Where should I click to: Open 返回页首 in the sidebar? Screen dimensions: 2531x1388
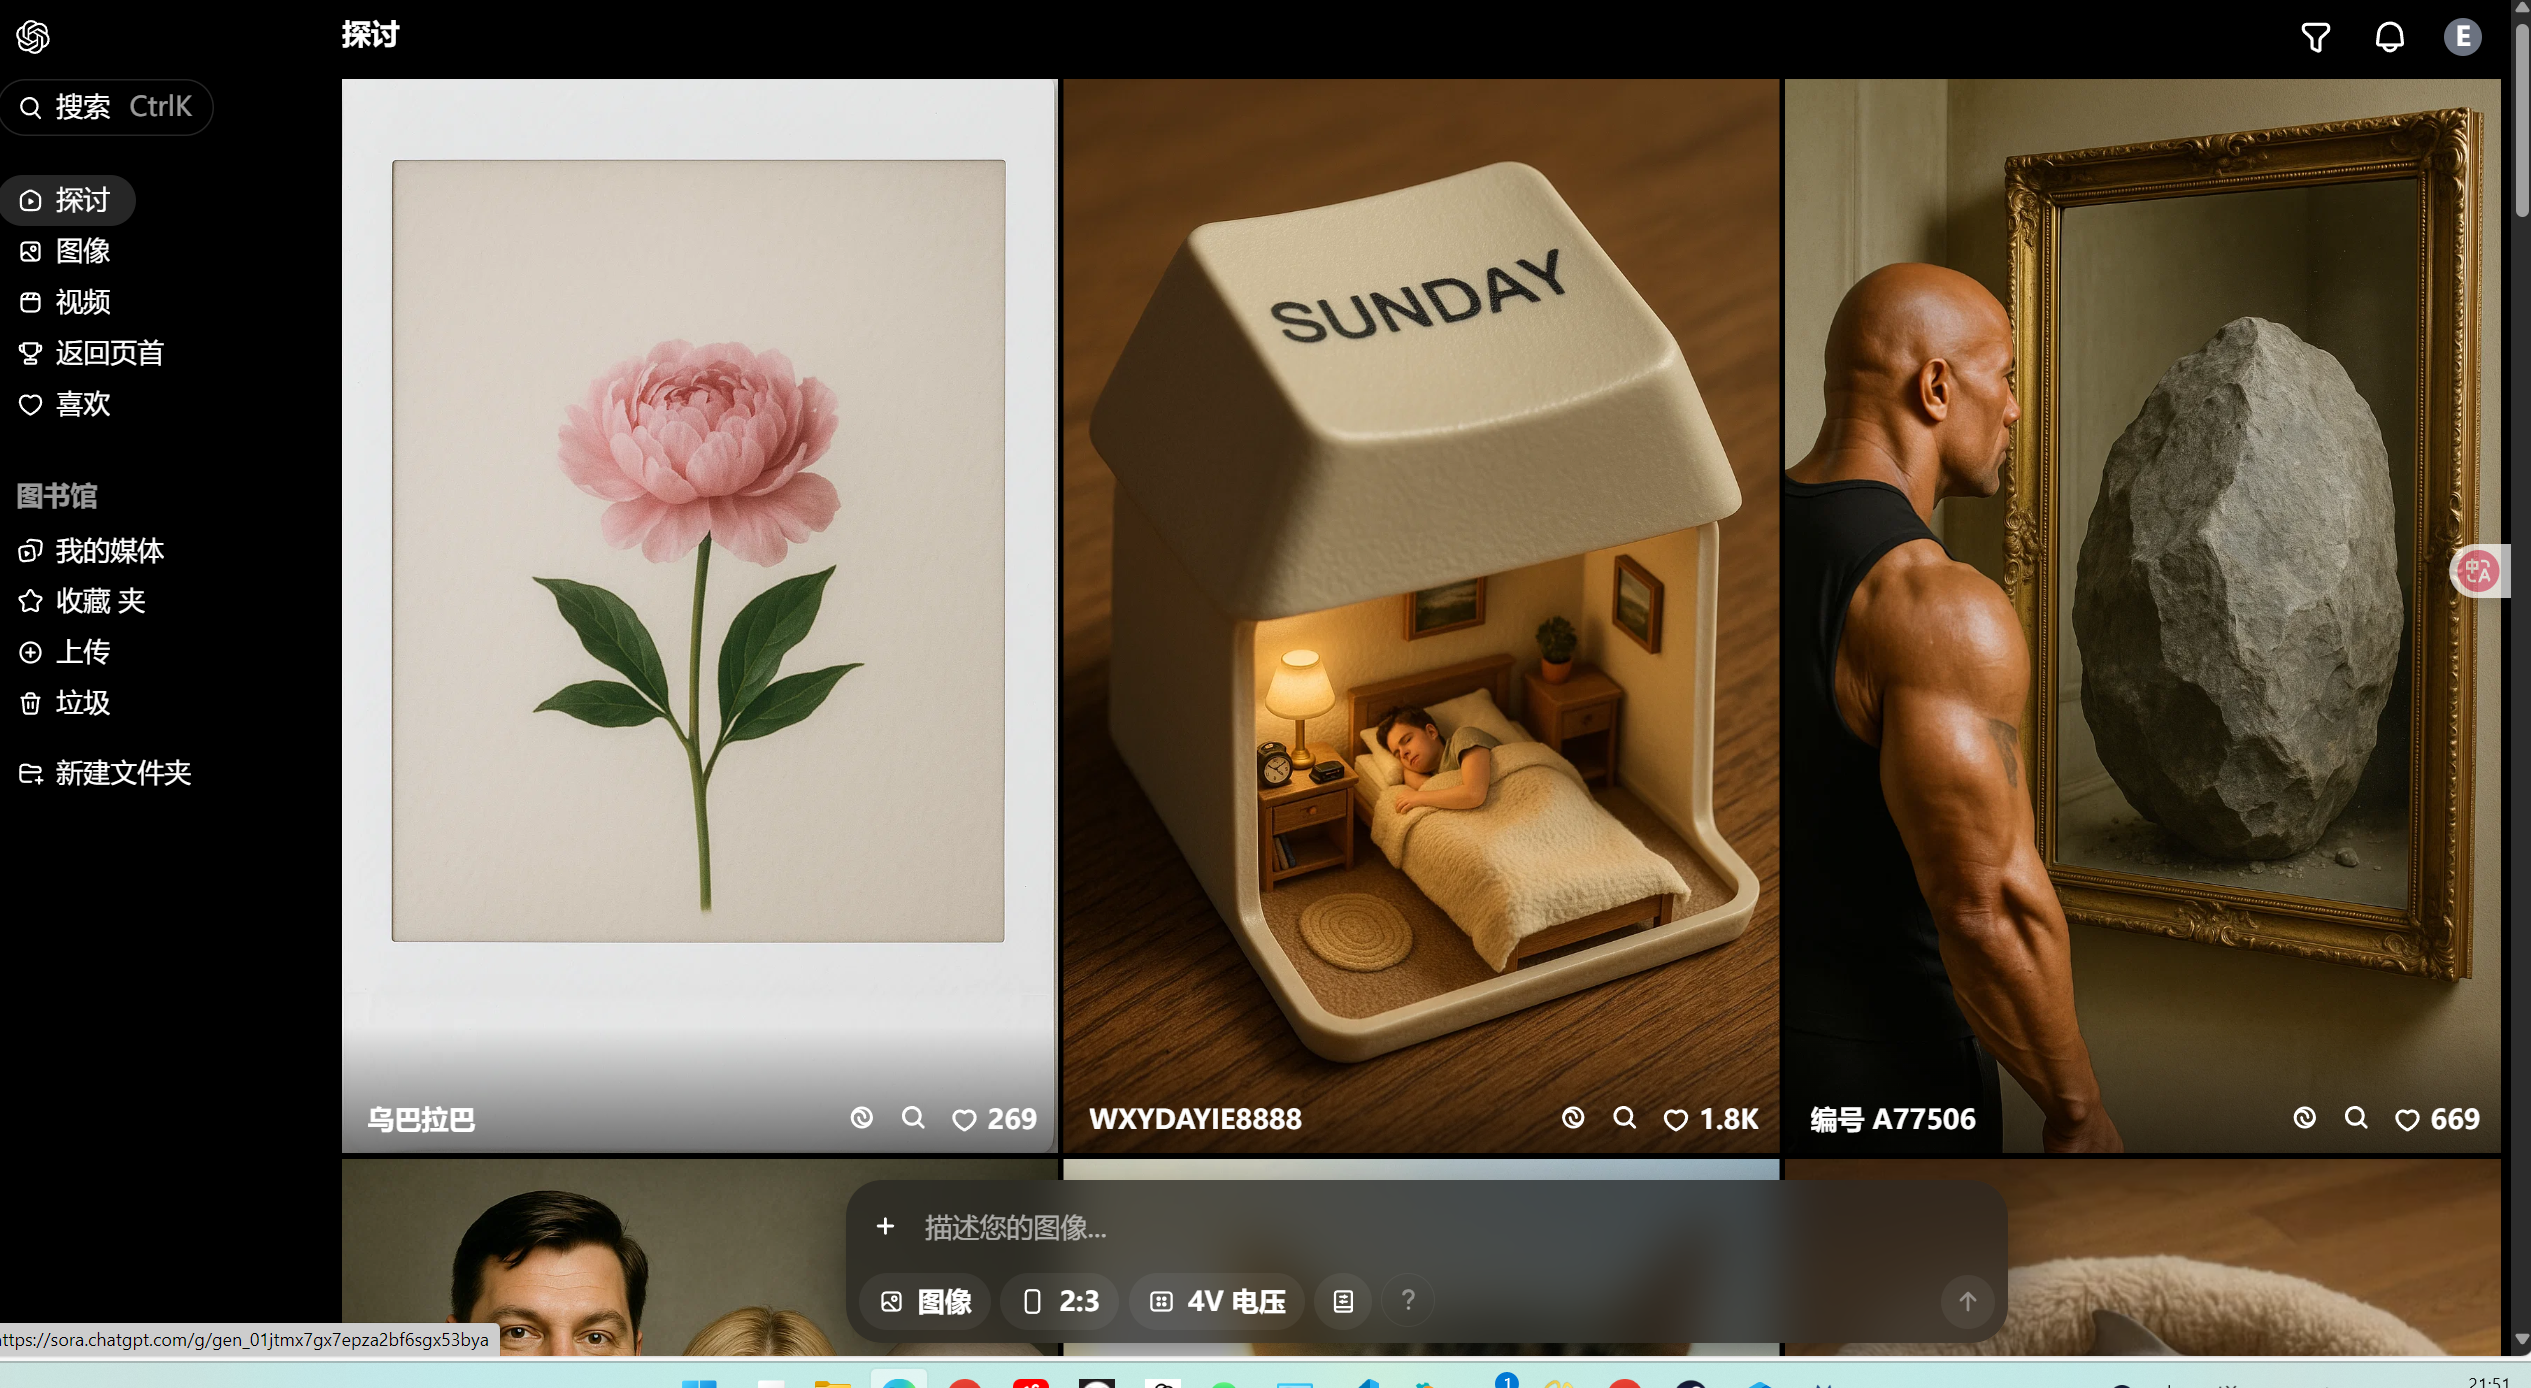coord(92,353)
